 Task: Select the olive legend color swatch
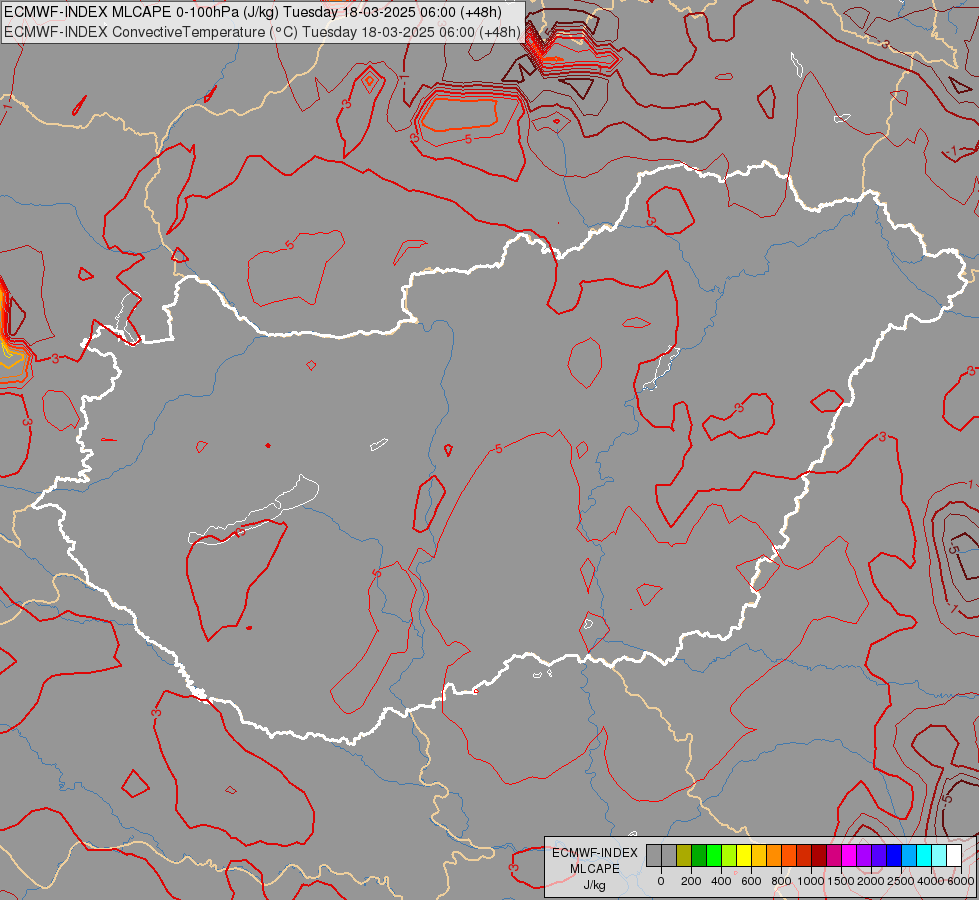click(x=684, y=856)
